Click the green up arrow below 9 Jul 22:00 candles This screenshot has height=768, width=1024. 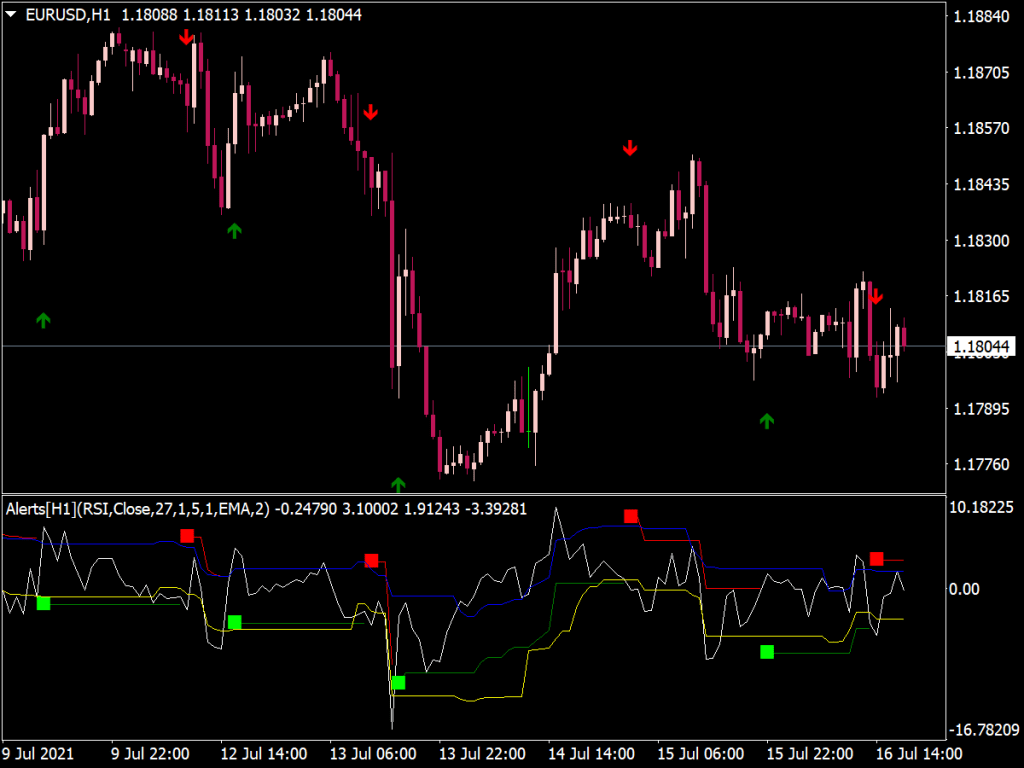pos(233,232)
